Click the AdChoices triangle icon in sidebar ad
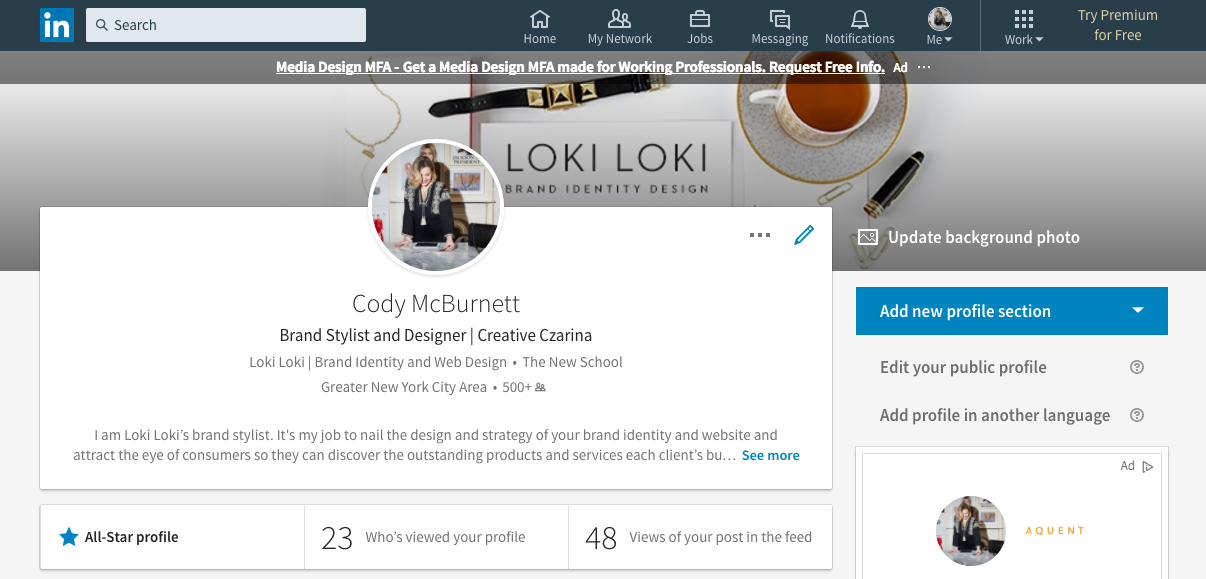Viewport: 1206px width, 579px height. point(1148,466)
